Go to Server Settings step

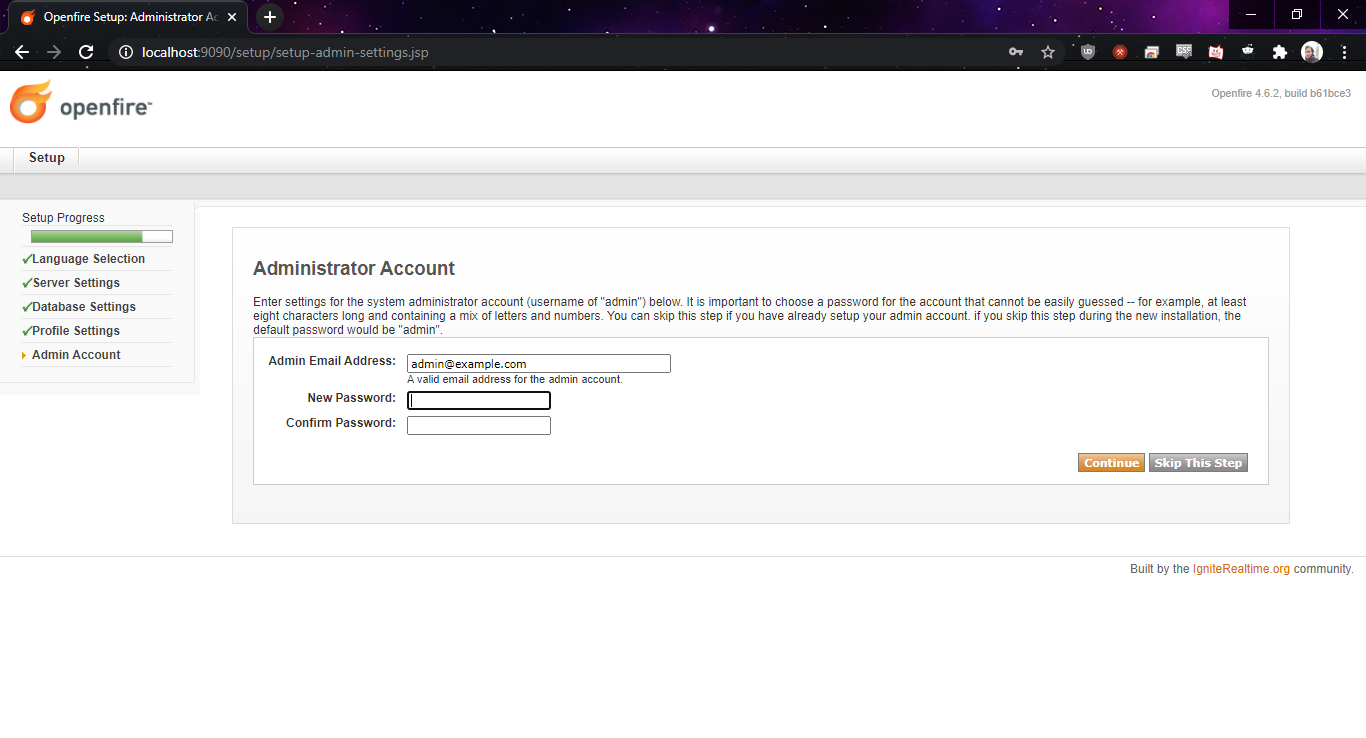[x=76, y=283]
